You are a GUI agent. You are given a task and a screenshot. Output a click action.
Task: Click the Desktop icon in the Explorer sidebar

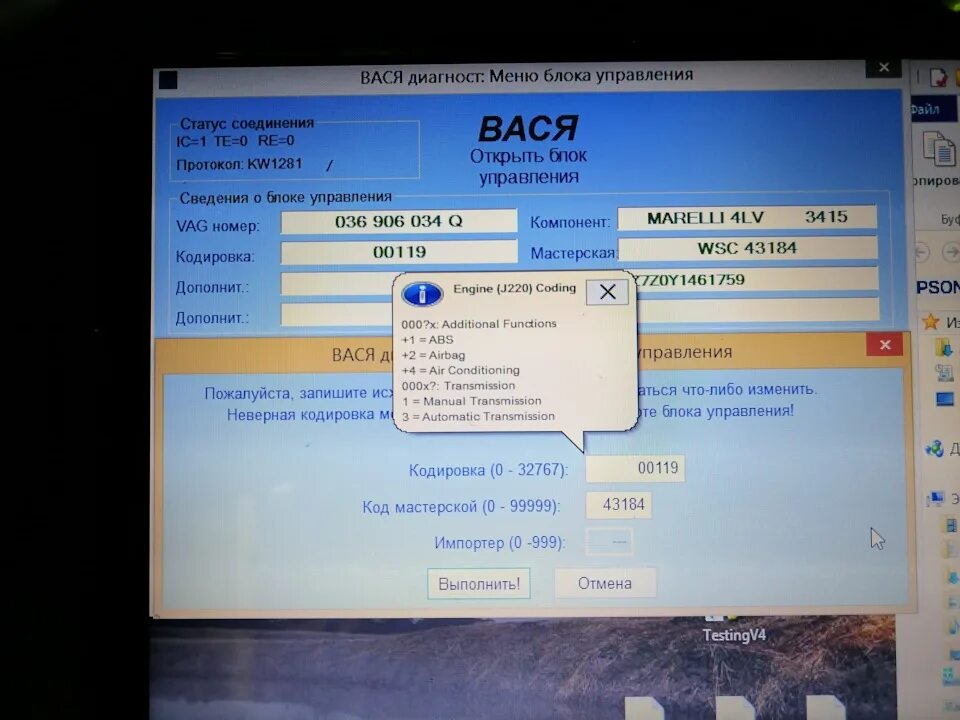click(x=945, y=399)
